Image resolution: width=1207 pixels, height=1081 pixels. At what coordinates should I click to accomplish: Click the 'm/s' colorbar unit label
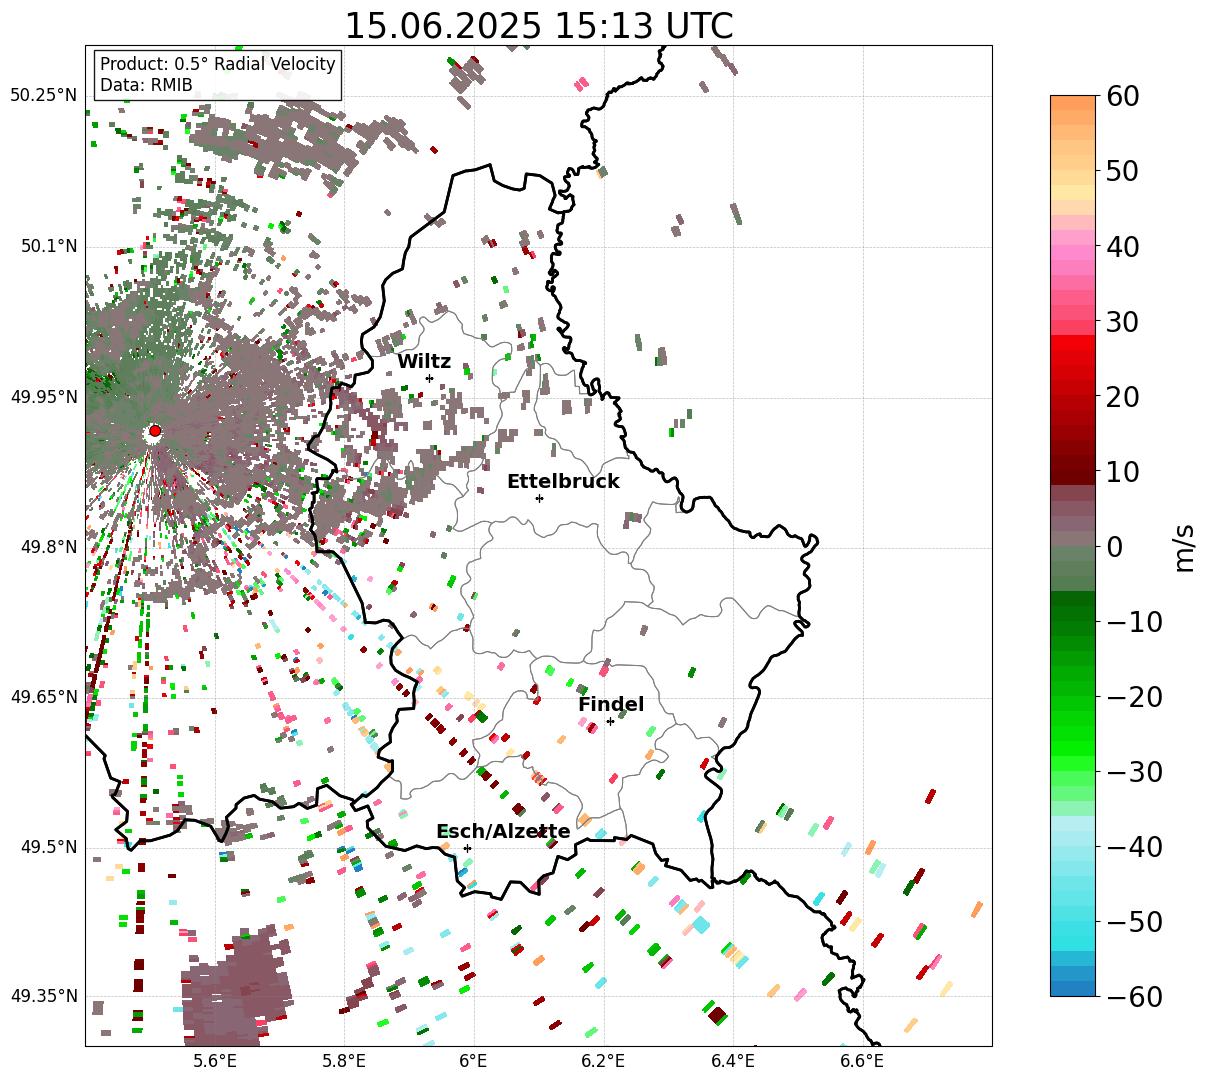coord(1184,546)
